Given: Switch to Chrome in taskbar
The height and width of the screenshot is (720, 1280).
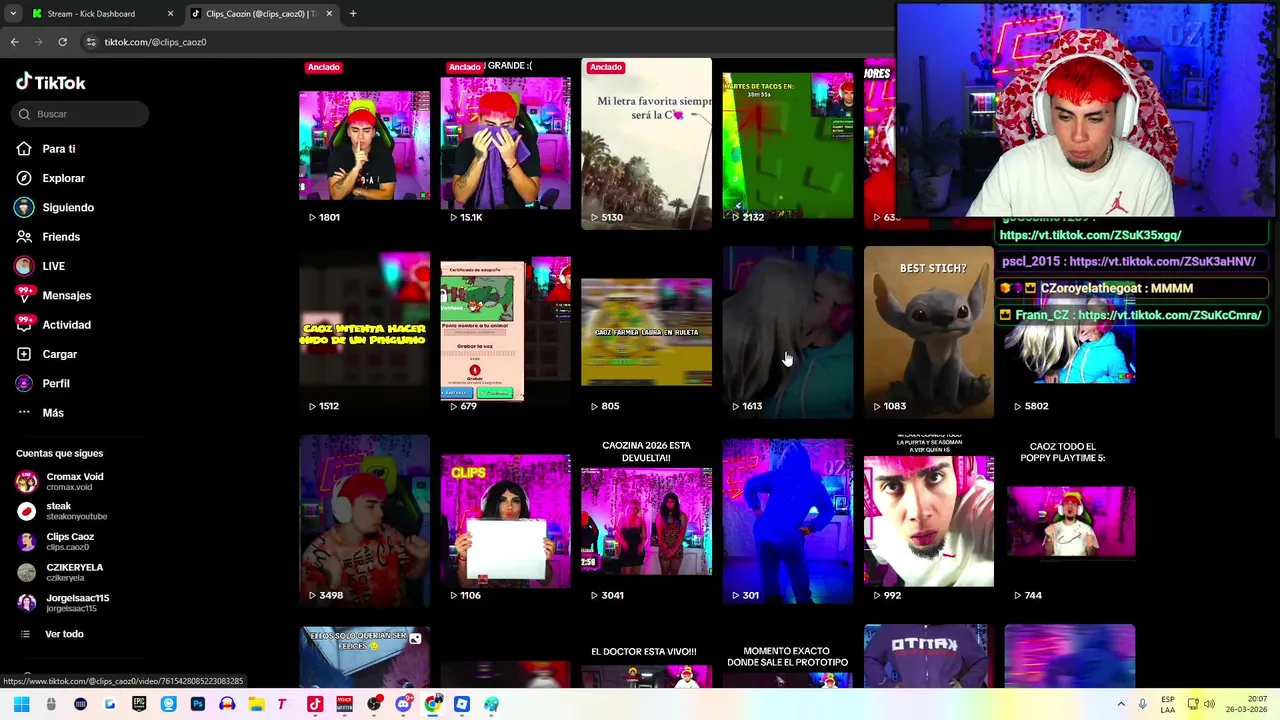Looking at the screenshot, I should [433, 704].
